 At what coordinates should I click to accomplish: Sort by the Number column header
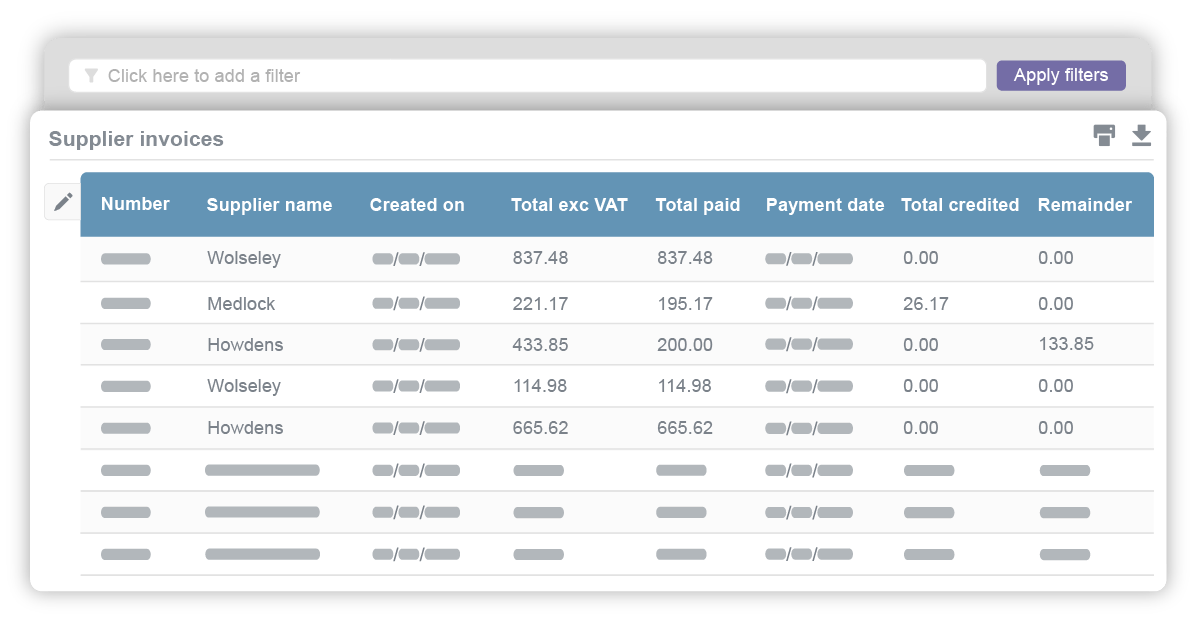click(135, 204)
